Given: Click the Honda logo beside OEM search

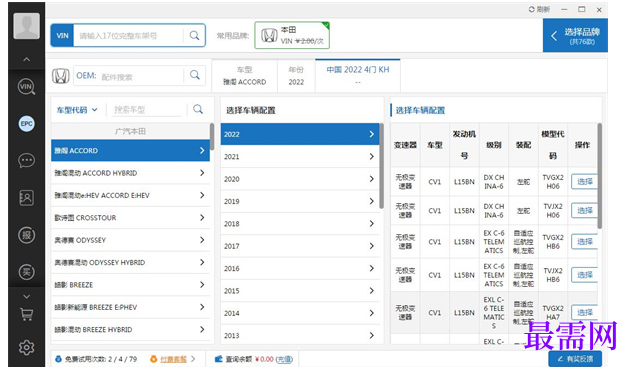Looking at the screenshot, I should pyautogui.click(x=60, y=76).
